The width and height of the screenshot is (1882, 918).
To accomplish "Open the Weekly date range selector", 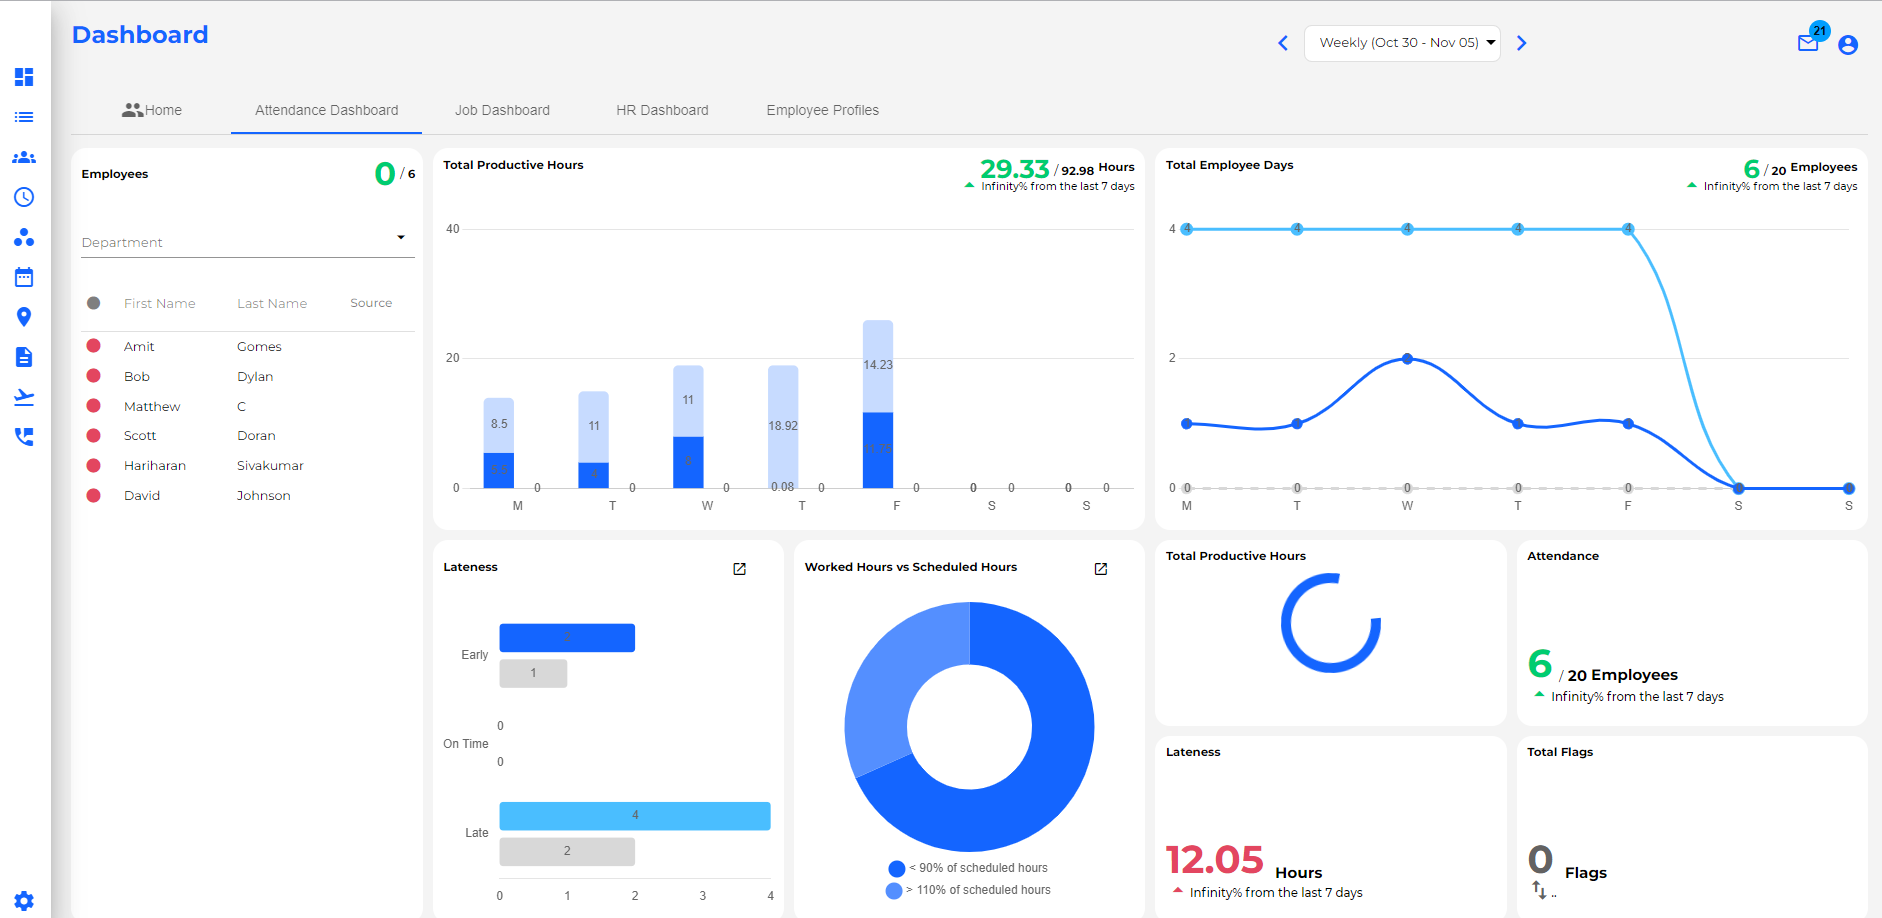I will (x=1401, y=42).
